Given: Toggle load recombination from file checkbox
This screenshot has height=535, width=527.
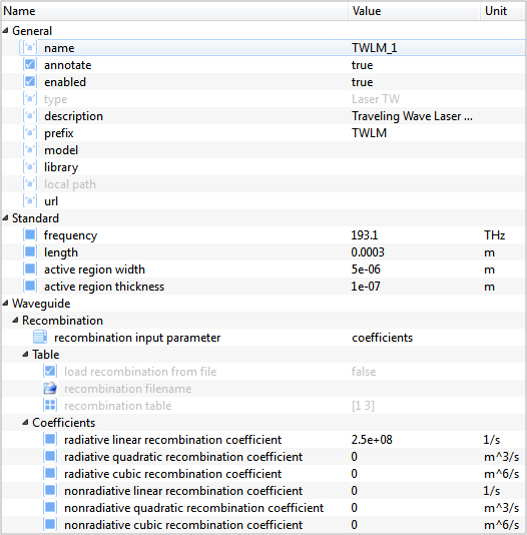Looking at the screenshot, I should point(50,371).
